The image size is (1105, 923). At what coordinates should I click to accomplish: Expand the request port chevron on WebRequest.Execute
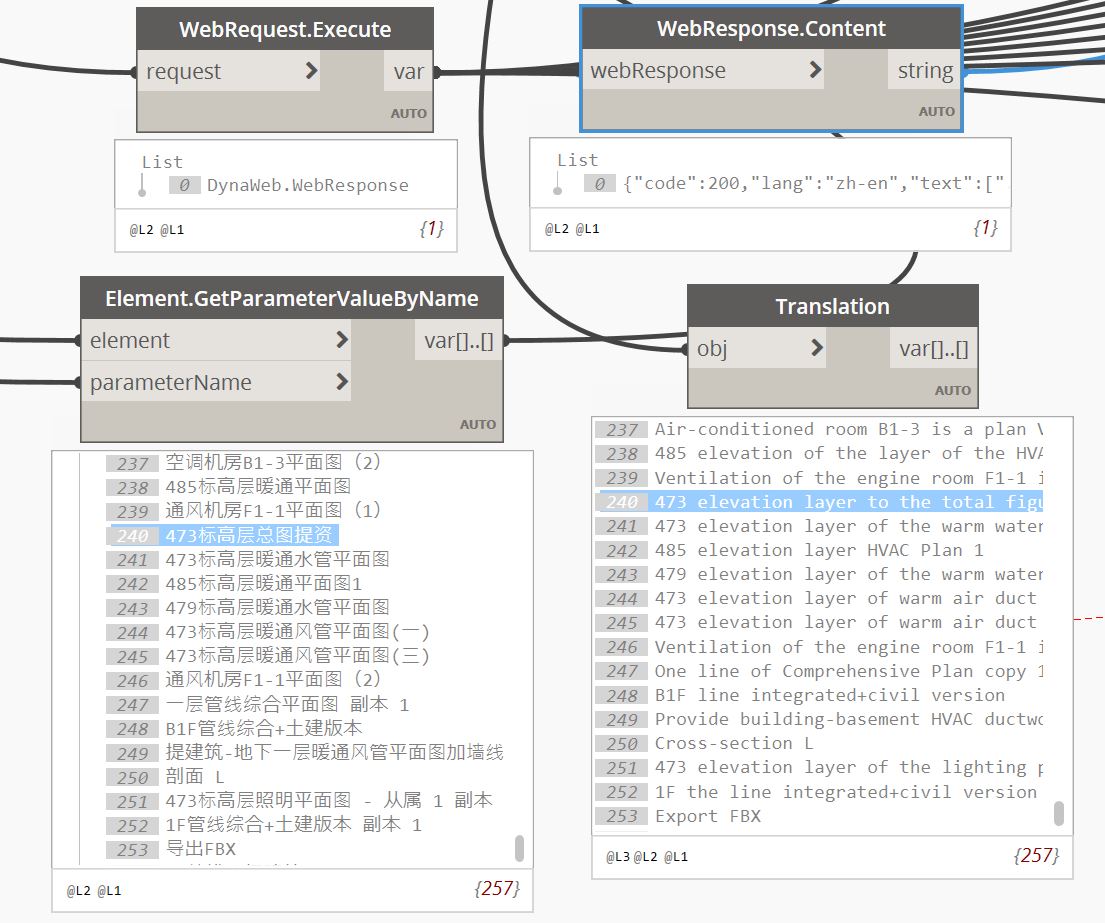pyautogui.click(x=311, y=70)
